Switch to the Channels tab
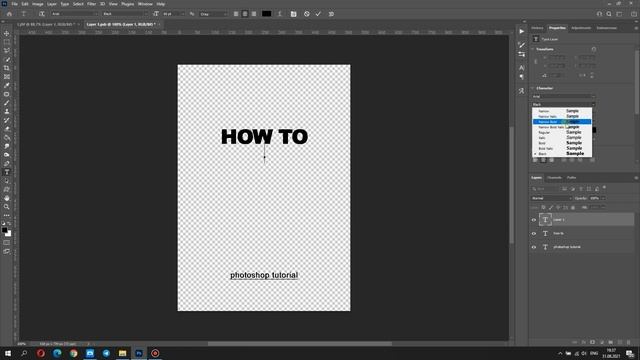The height and width of the screenshot is (360, 640). pyautogui.click(x=554, y=178)
